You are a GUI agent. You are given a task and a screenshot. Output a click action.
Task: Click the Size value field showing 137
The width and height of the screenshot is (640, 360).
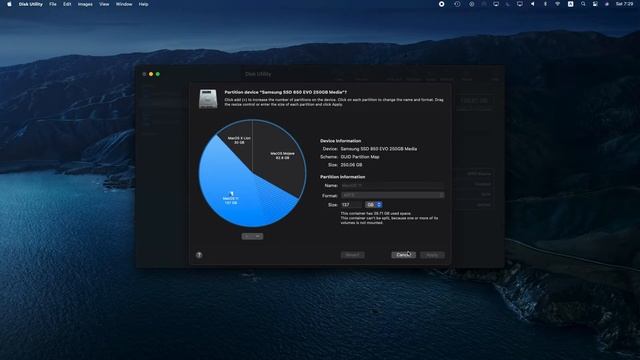click(x=351, y=205)
